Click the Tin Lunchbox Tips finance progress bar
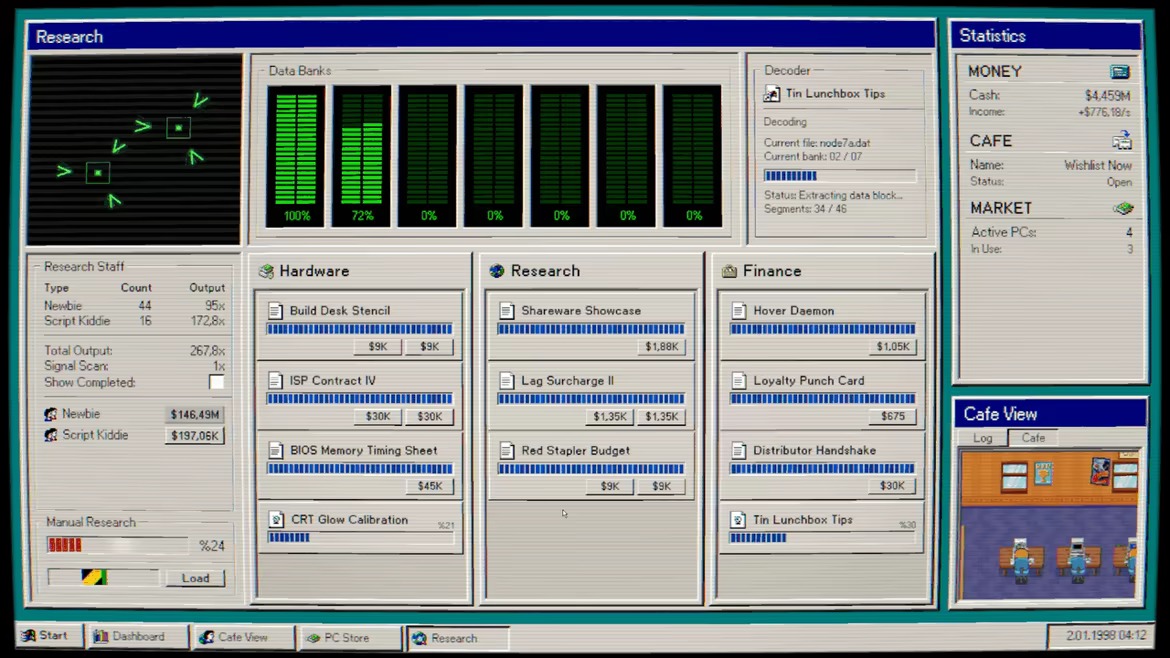Image resolution: width=1170 pixels, height=658 pixels. coord(822,537)
